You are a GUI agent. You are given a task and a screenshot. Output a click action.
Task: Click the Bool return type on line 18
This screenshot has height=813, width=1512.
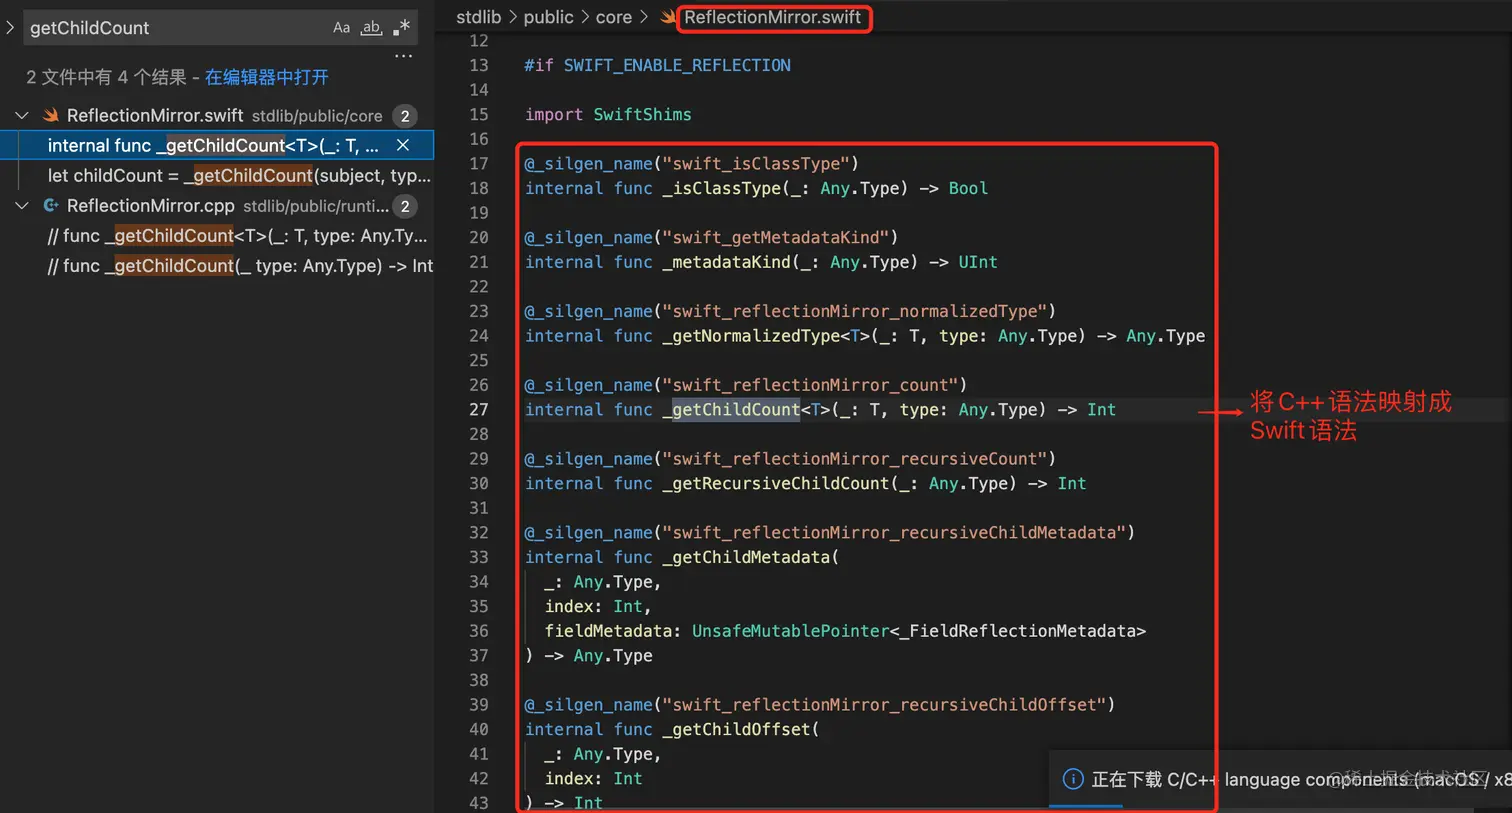(x=968, y=189)
